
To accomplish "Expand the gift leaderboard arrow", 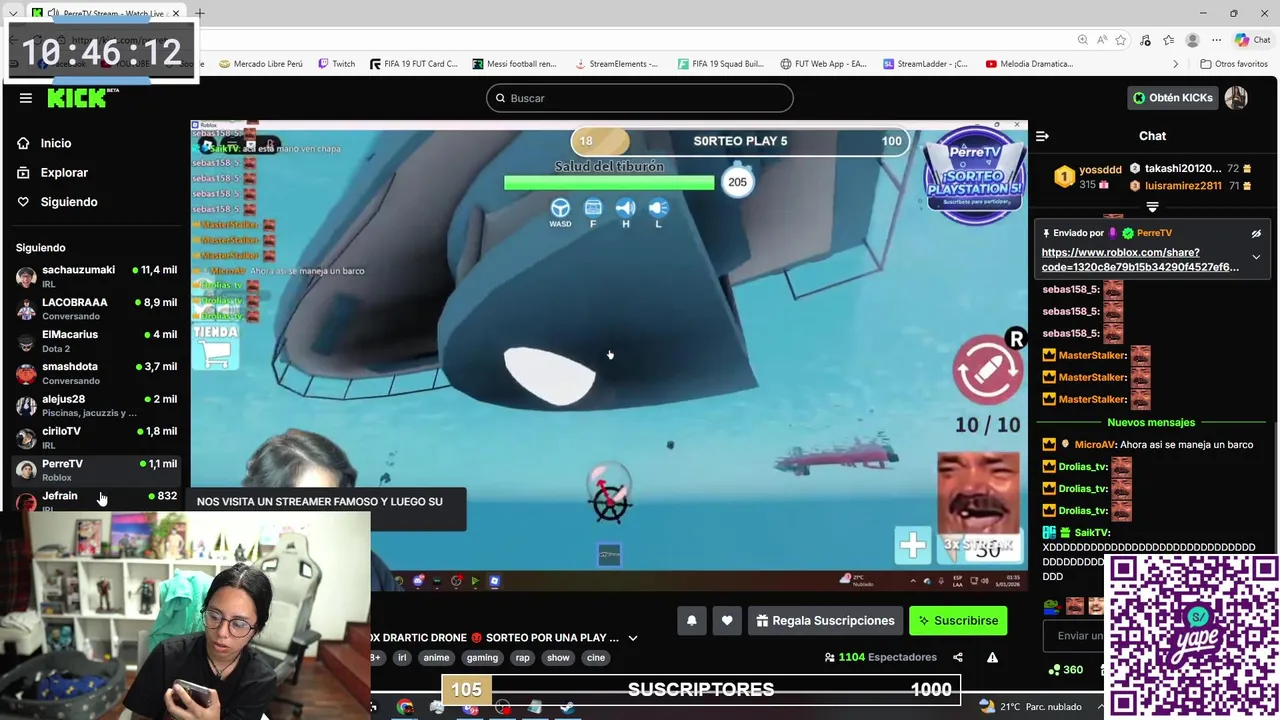I will [1152, 207].
